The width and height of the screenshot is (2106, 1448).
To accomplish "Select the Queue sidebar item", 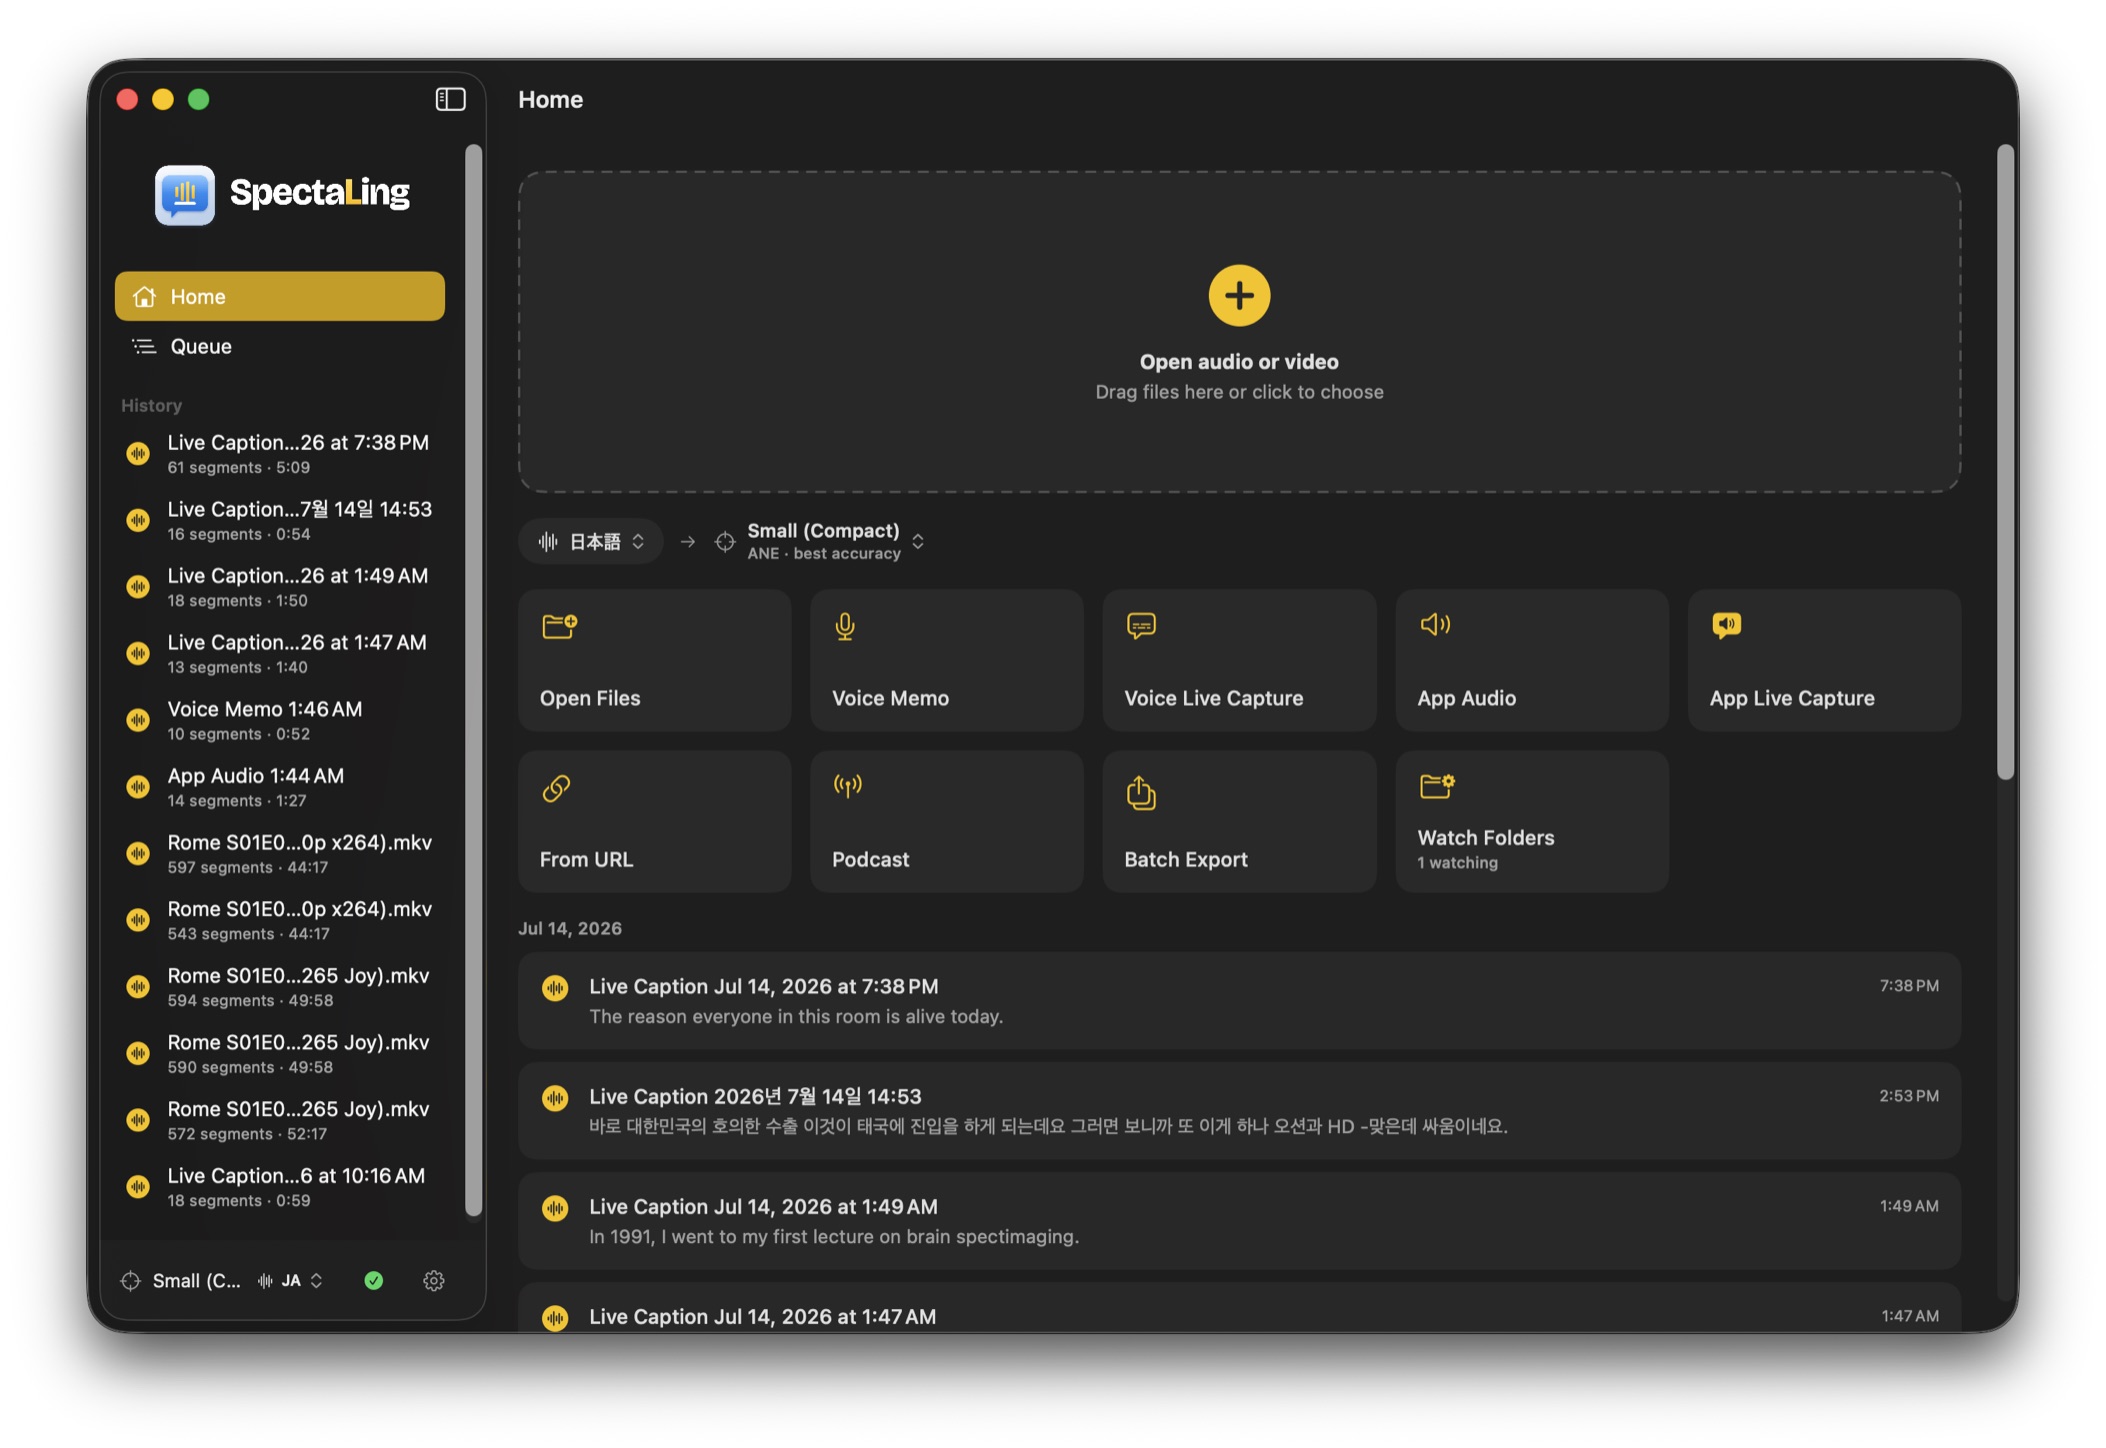I will pyautogui.click(x=280, y=346).
